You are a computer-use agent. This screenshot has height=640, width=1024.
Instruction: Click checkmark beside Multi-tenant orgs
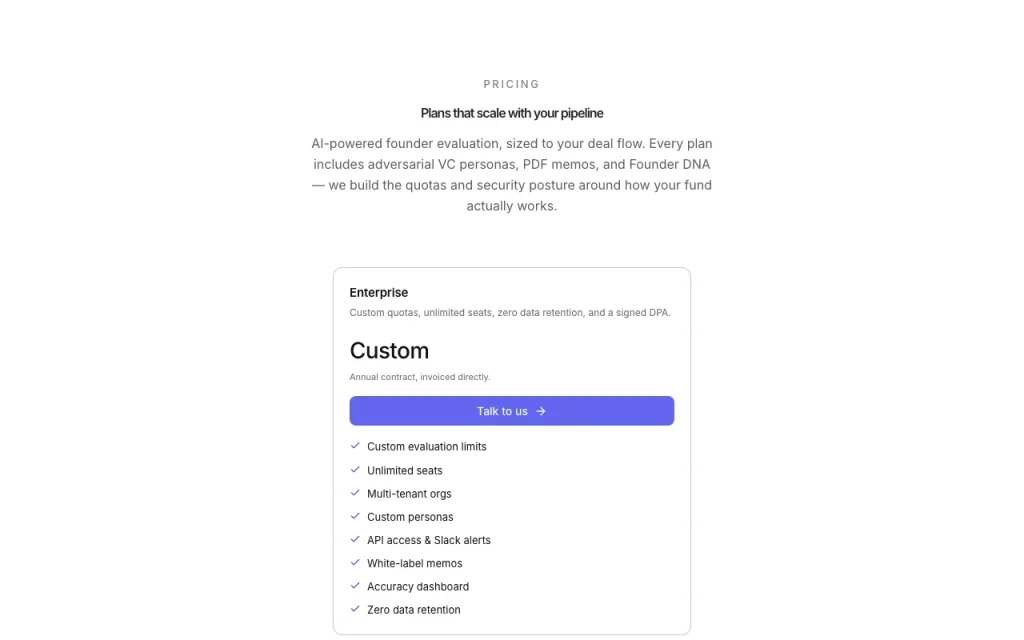point(355,493)
